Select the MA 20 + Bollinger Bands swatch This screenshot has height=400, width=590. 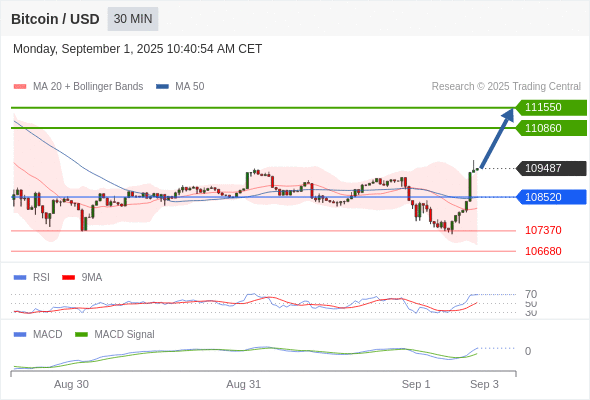(20, 87)
